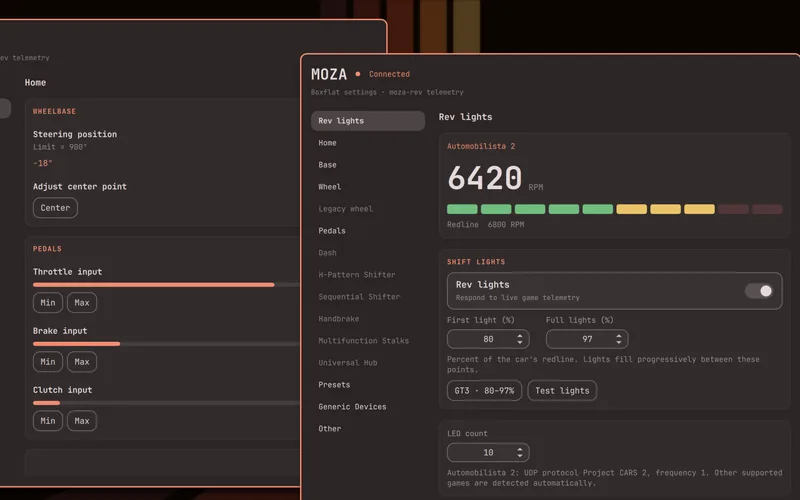
Task: Click the LED count field
Action: pos(488,453)
